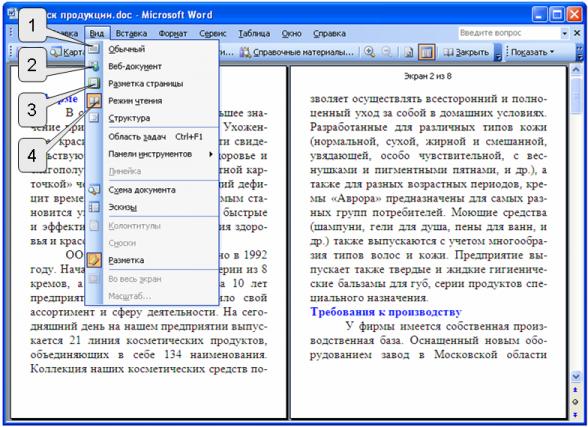Toggle Разметка markup display

[152, 260]
